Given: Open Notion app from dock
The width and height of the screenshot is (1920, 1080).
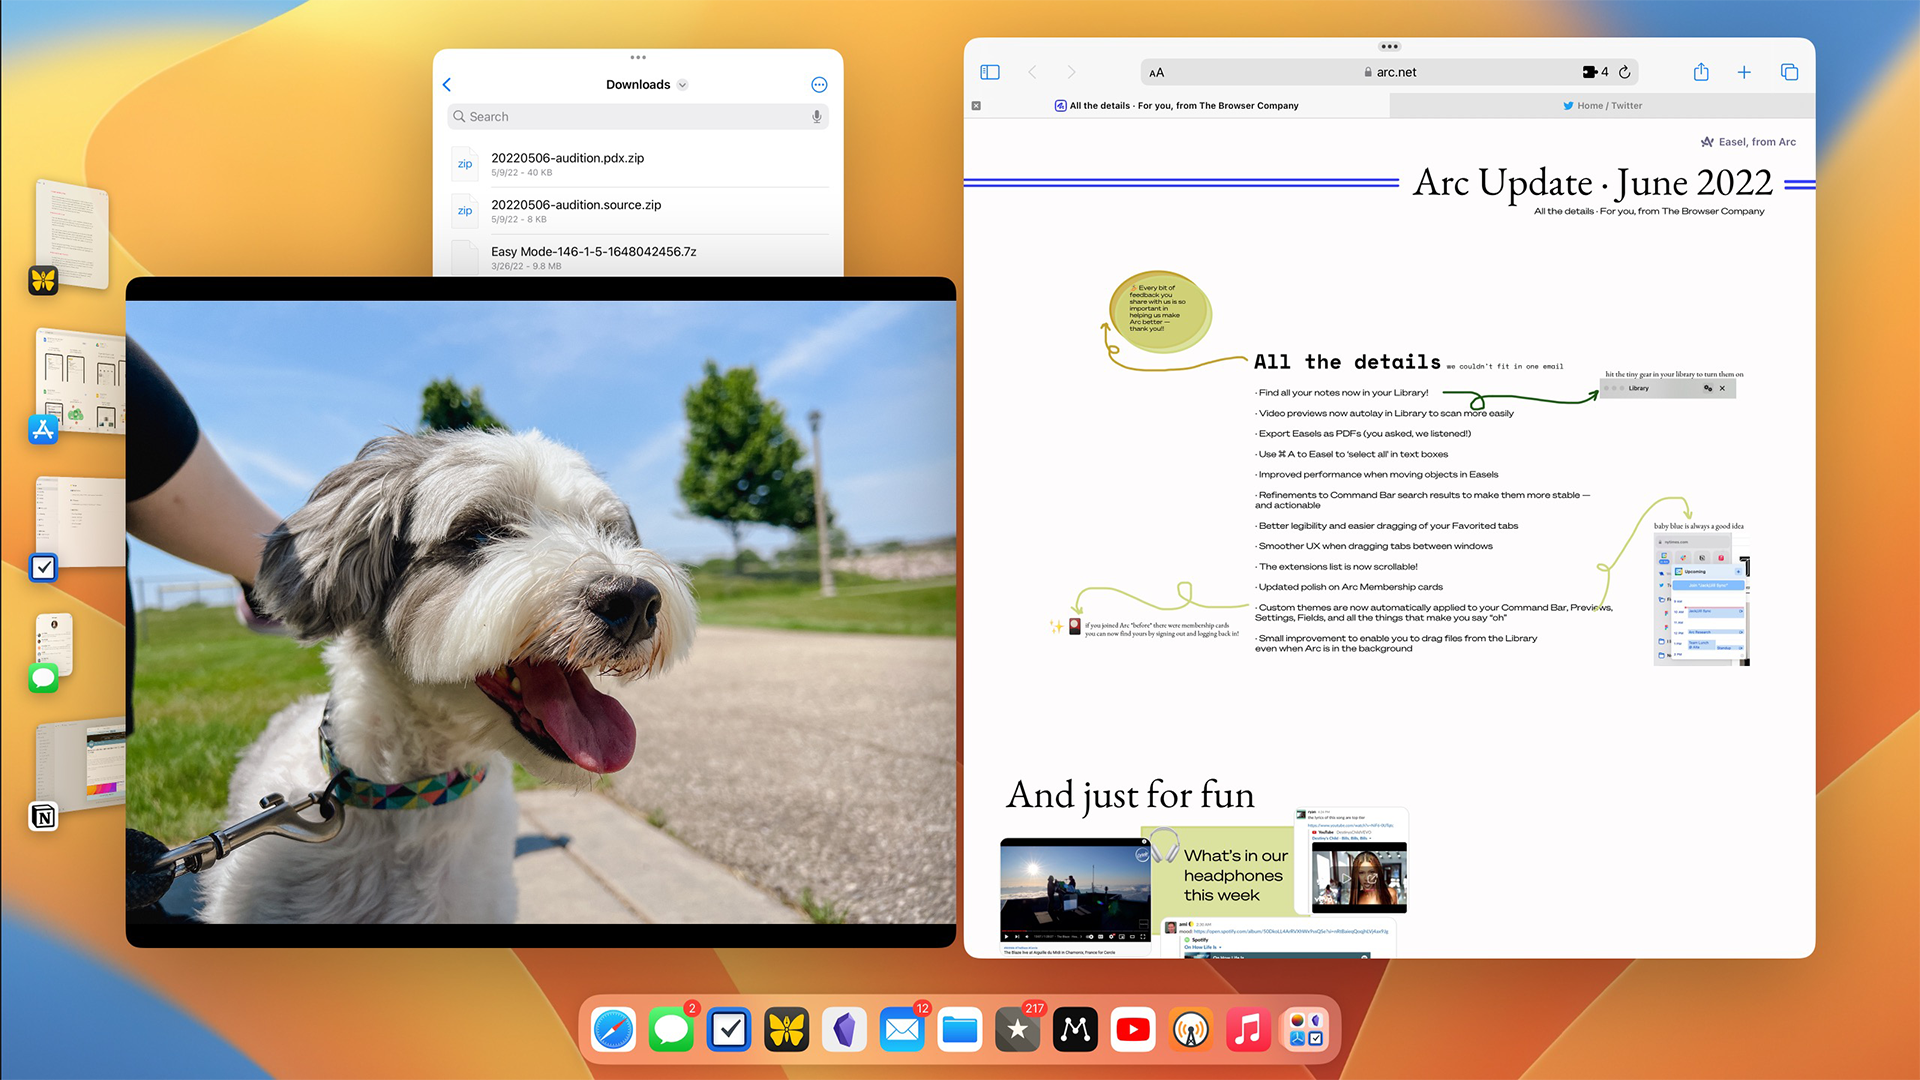Looking at the screenshot, I should [x=42, y=818].
